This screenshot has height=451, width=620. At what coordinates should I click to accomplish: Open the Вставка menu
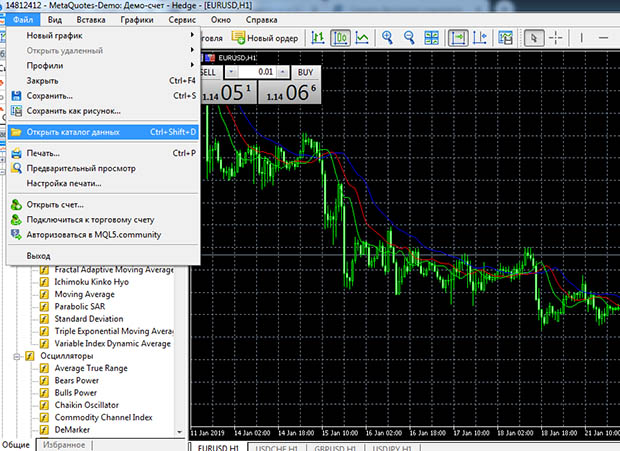coord(91,20)
